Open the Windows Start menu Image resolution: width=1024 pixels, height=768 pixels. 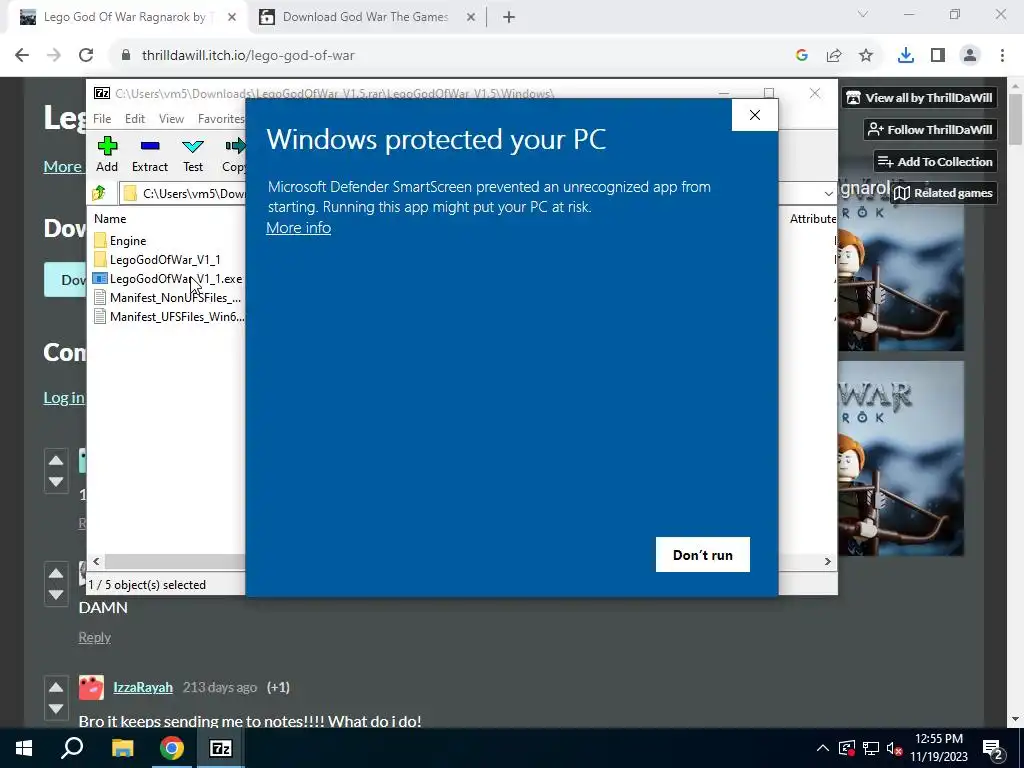[24, 748]
